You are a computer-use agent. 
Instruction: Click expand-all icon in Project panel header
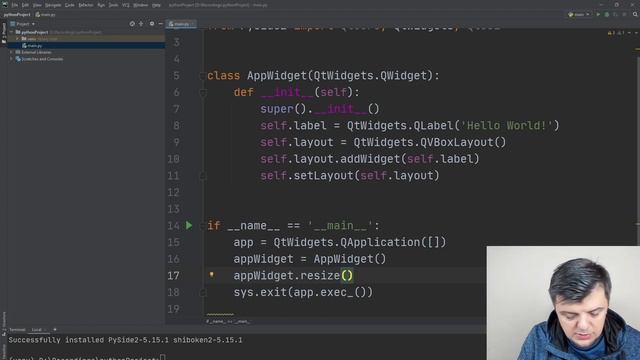(x=141, y=24)
